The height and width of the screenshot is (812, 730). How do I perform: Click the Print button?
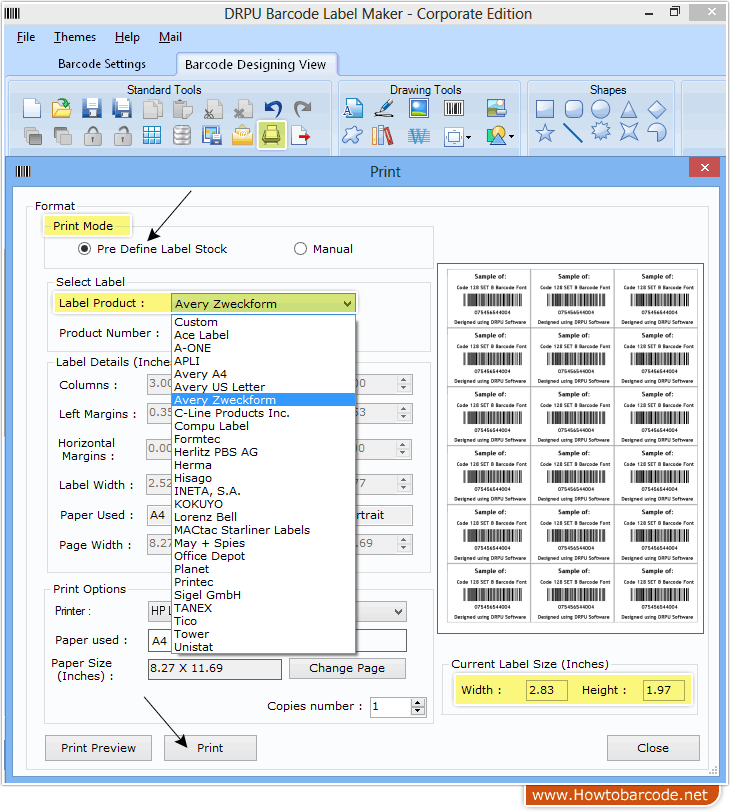210,748
